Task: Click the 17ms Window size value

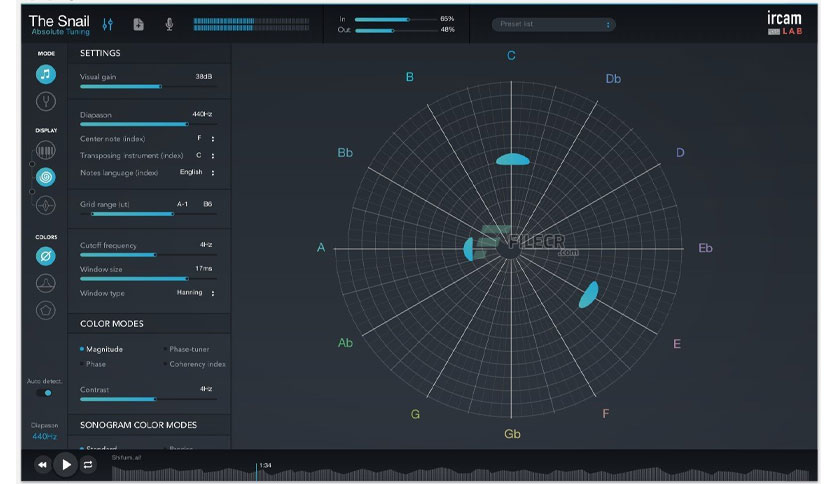Action: tap(204, 269)
